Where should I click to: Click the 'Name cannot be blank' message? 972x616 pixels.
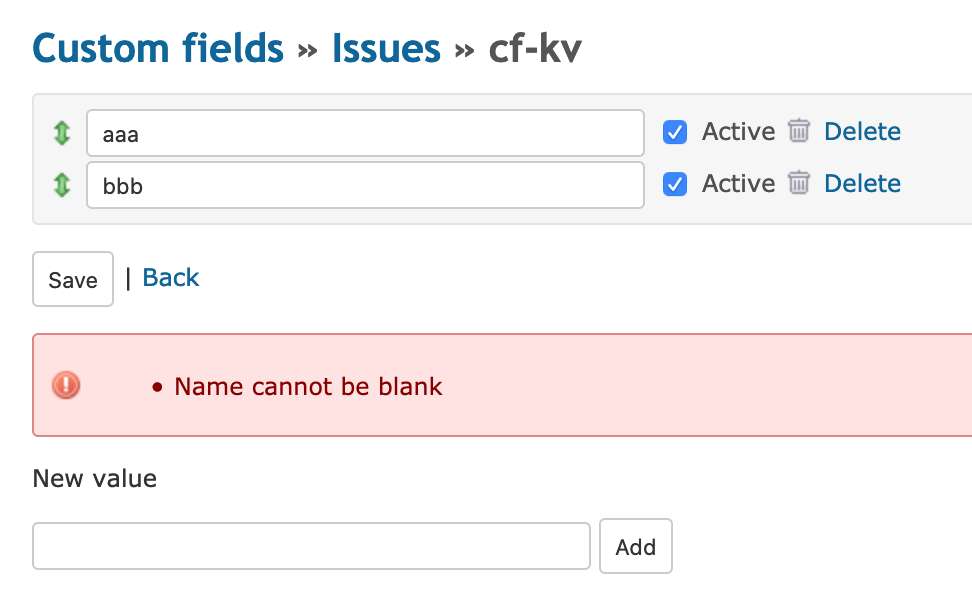point(308,387)
